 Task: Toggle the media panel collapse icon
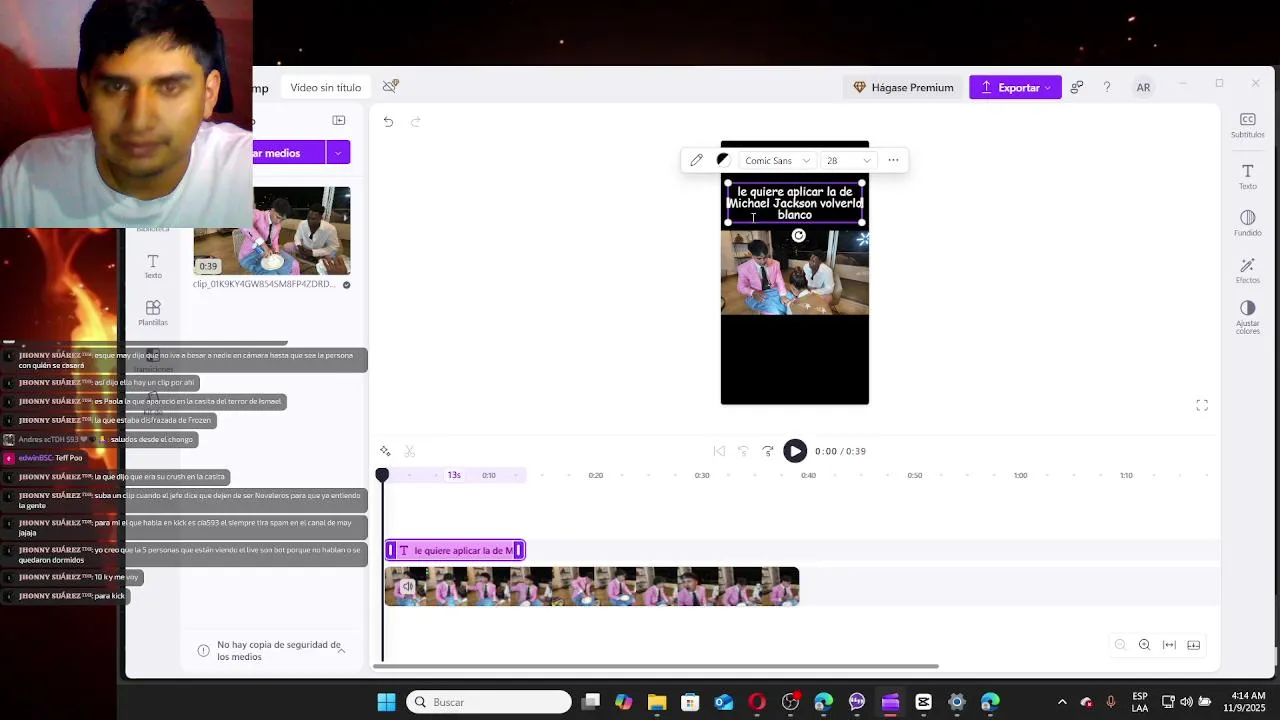coord(339,120)
